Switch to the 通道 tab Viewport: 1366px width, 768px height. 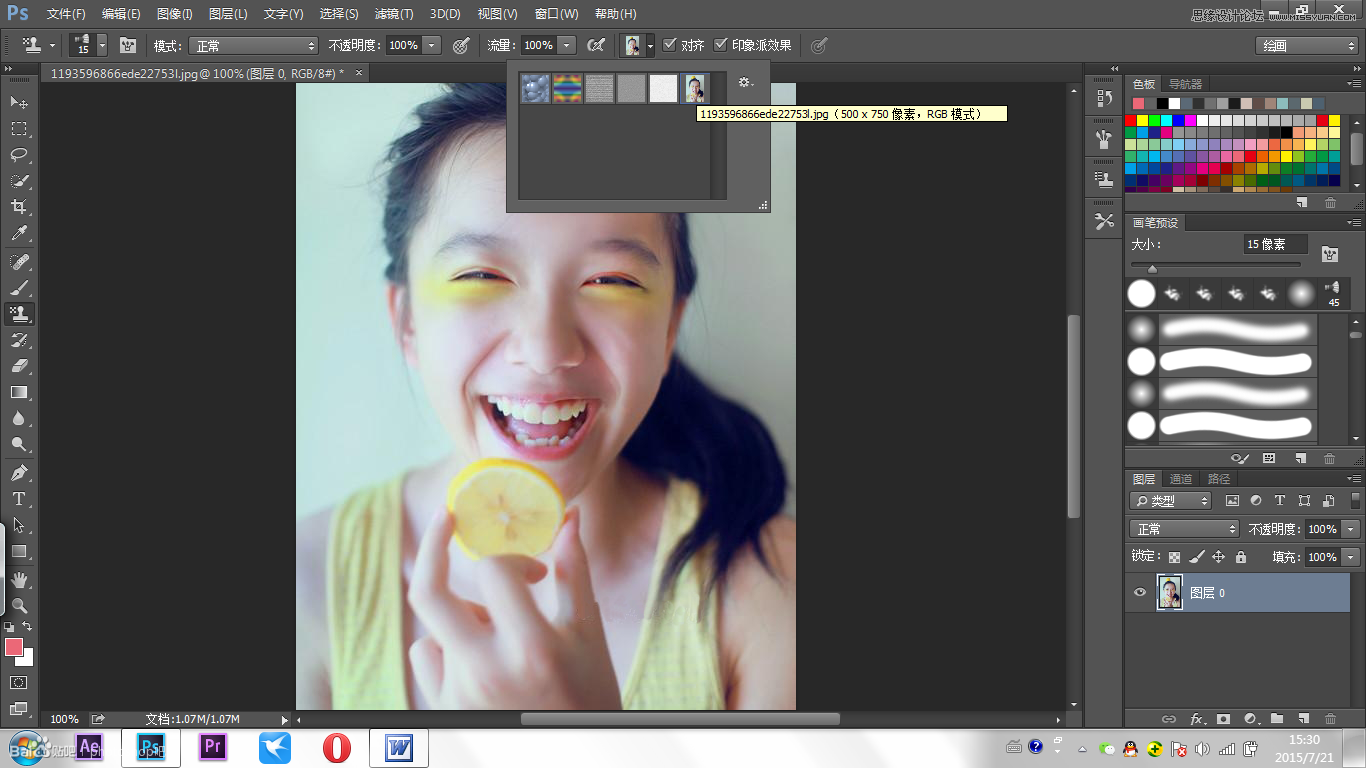click(1181, 479)
